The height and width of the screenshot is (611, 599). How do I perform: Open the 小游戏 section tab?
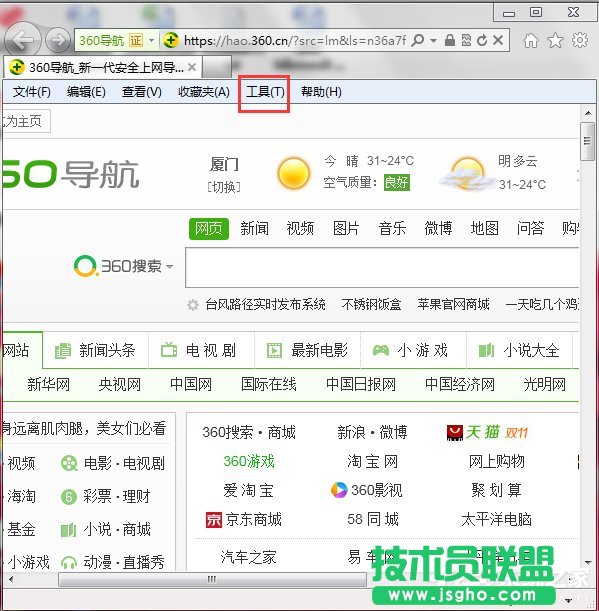click(413, 350)
